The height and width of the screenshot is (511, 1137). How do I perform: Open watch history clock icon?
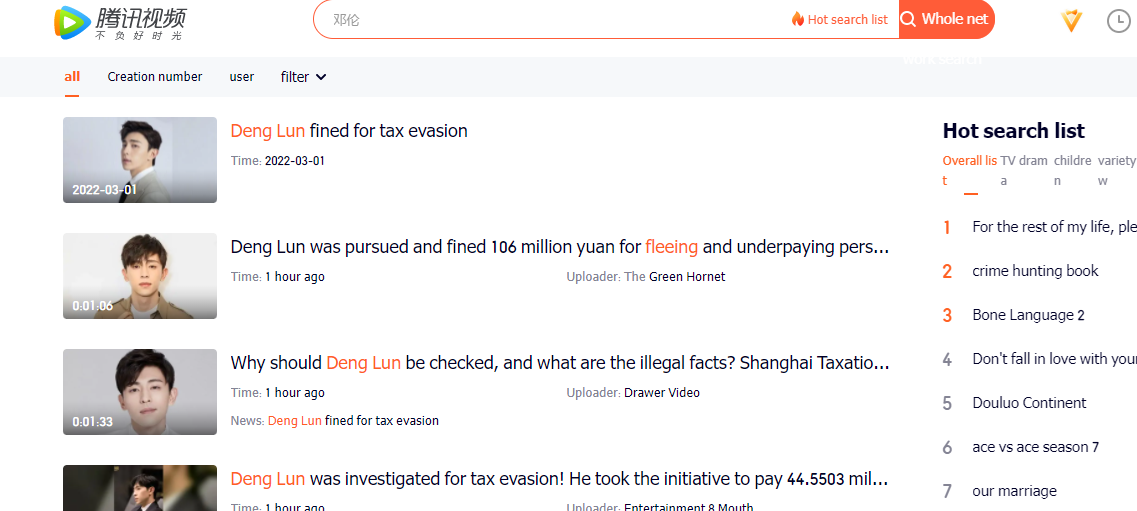pyautogui.click(x=1119, y=21)
